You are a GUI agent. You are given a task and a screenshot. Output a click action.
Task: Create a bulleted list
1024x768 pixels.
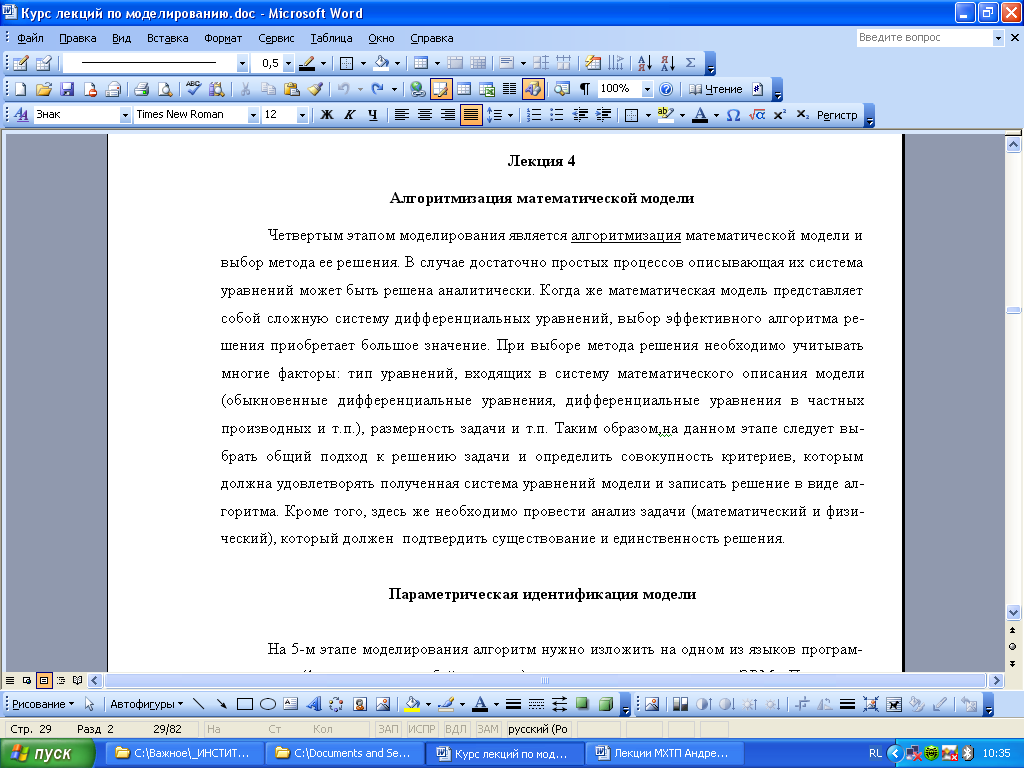click(556, 115)
